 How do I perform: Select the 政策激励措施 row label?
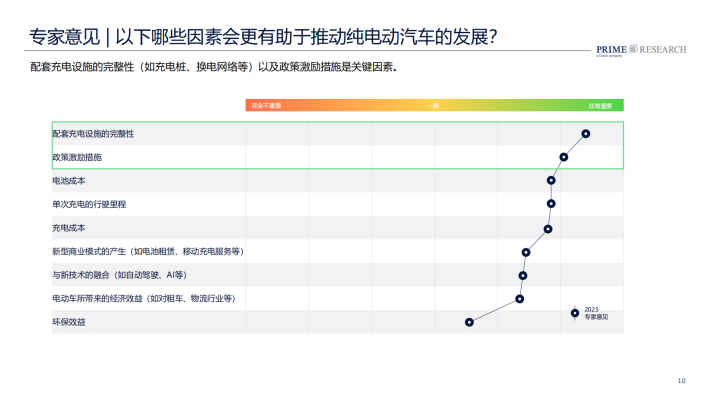(77, 157)
